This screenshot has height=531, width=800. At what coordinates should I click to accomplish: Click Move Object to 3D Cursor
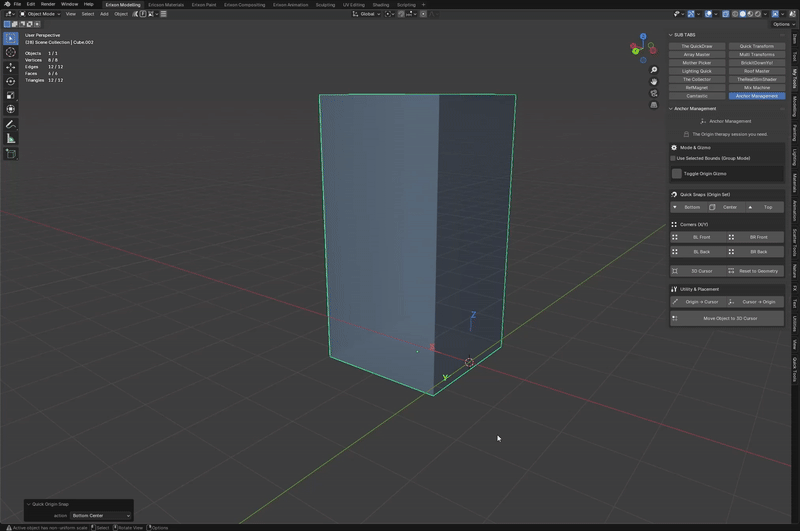coord(727,318)
